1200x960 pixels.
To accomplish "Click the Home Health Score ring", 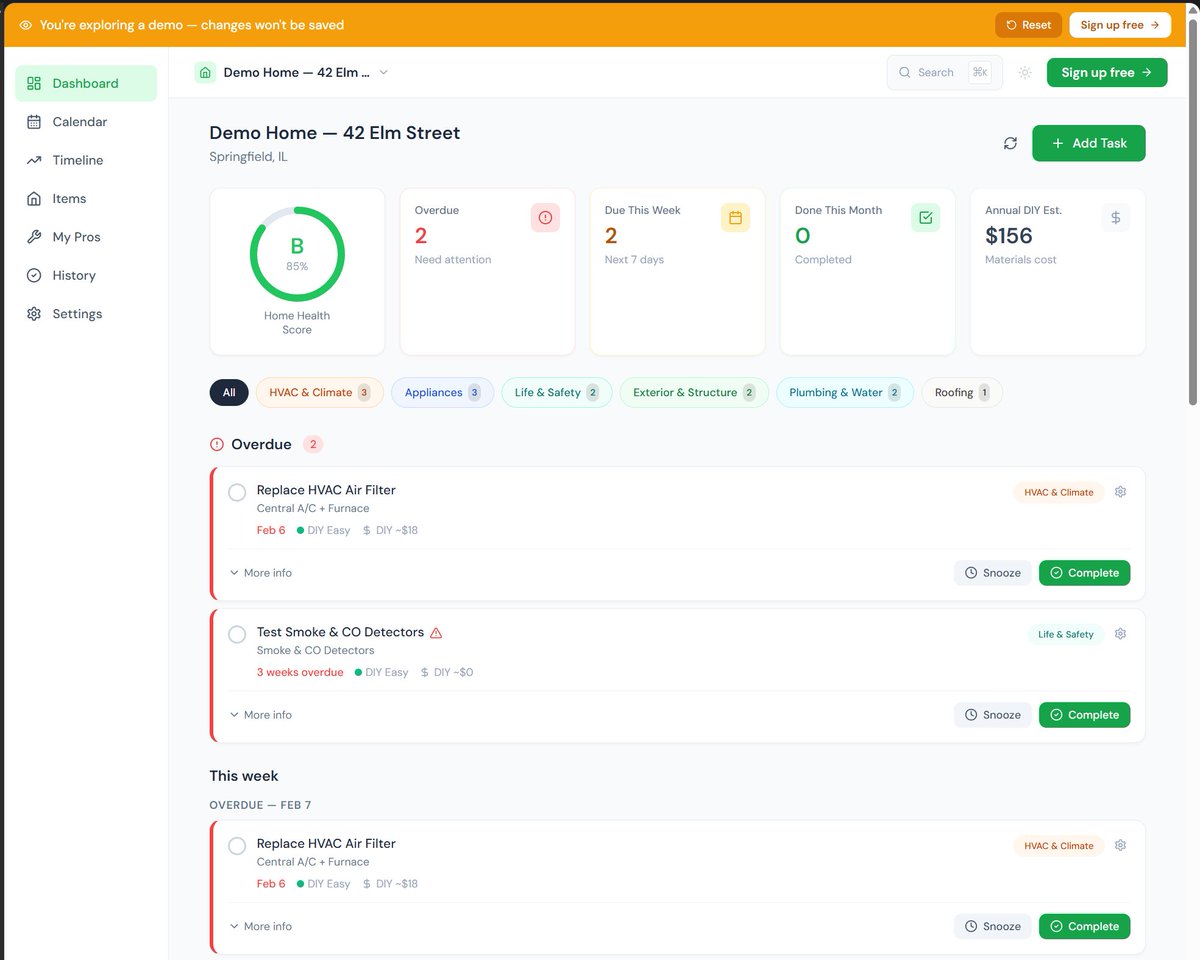I will tap(297, 254).
